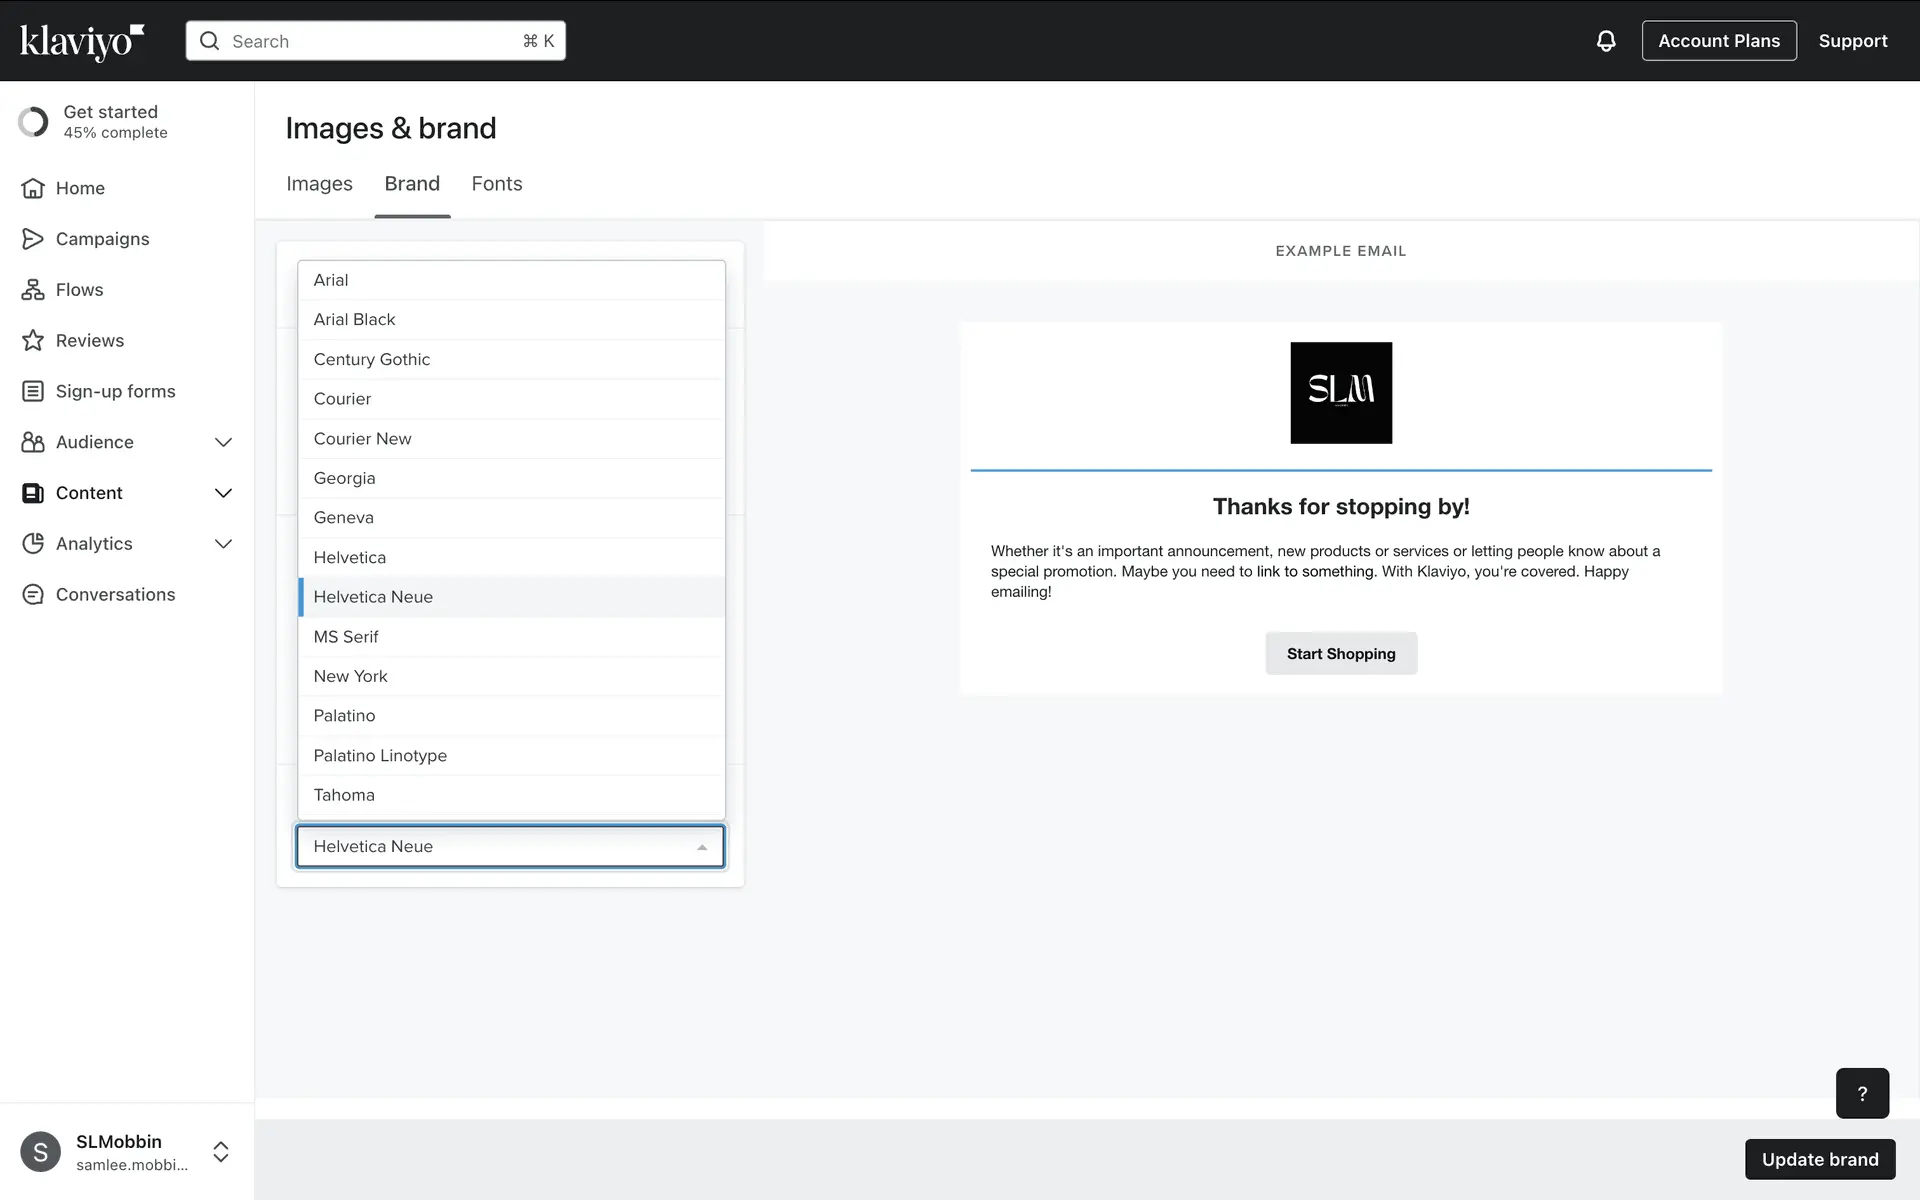This screenshot has height=1200, width=1920.
Task: Click the Klaviyo logo
Action: tap(82, 41)
